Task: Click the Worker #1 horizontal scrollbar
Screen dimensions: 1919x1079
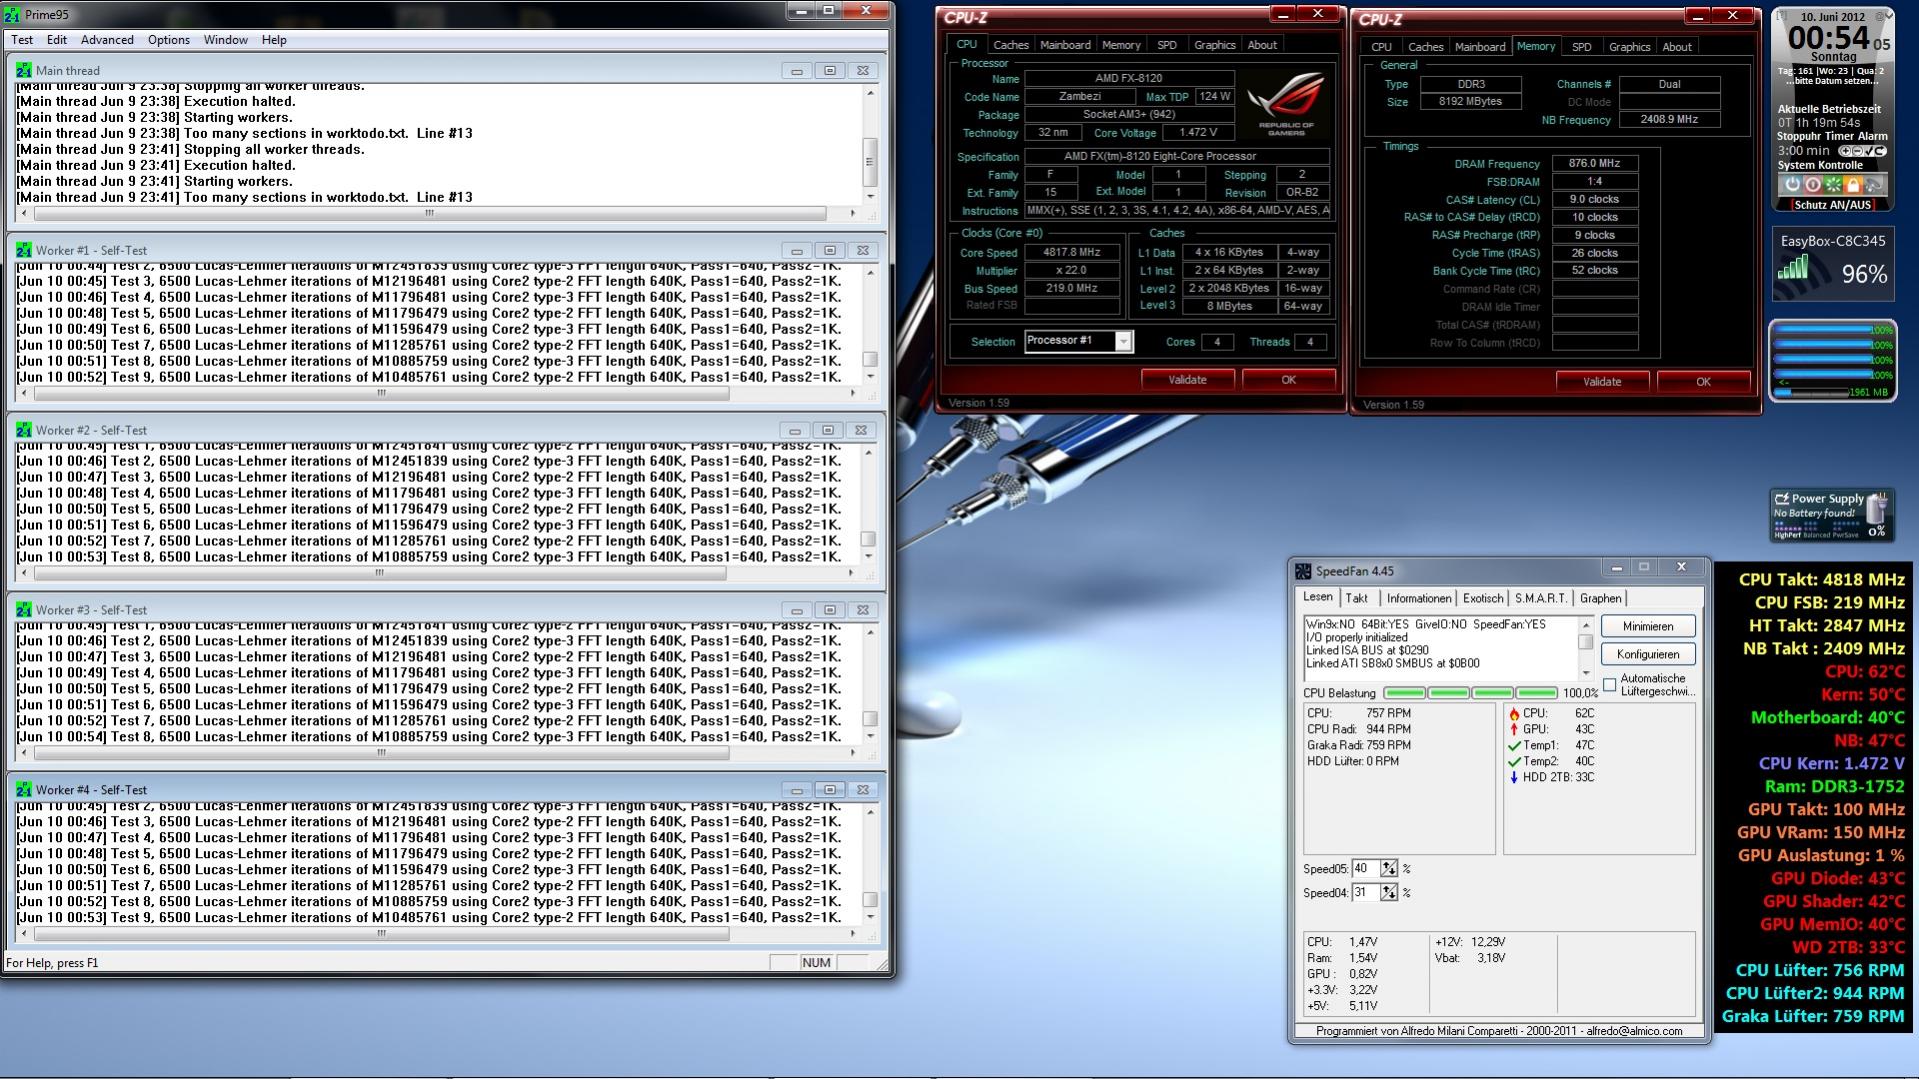Action: [438, 394]
